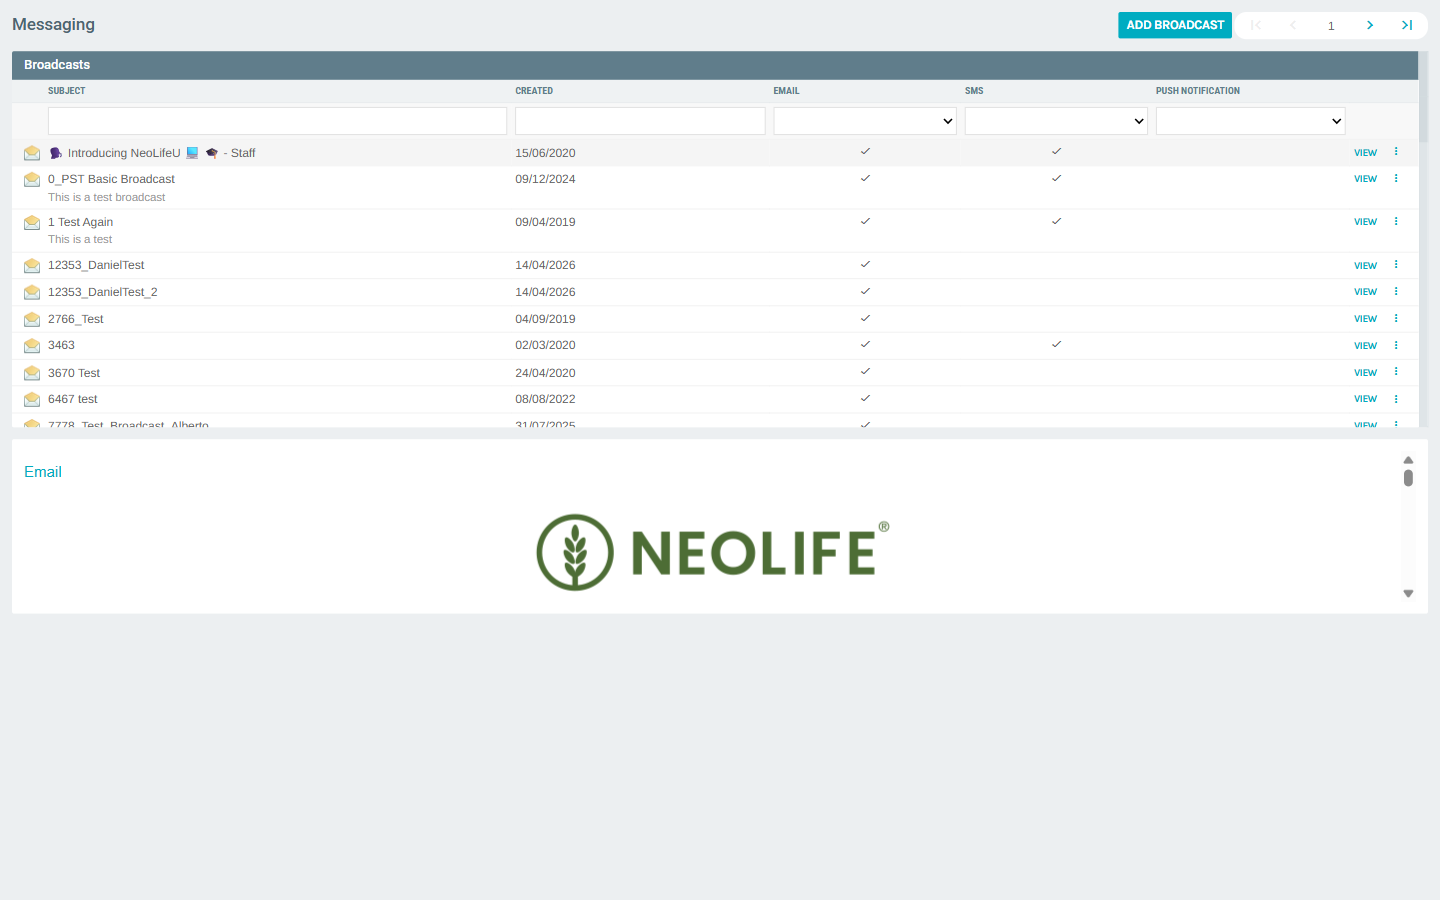1440x900 pixels.
Task: Sort by Subject column header
Action: (67, 91)
